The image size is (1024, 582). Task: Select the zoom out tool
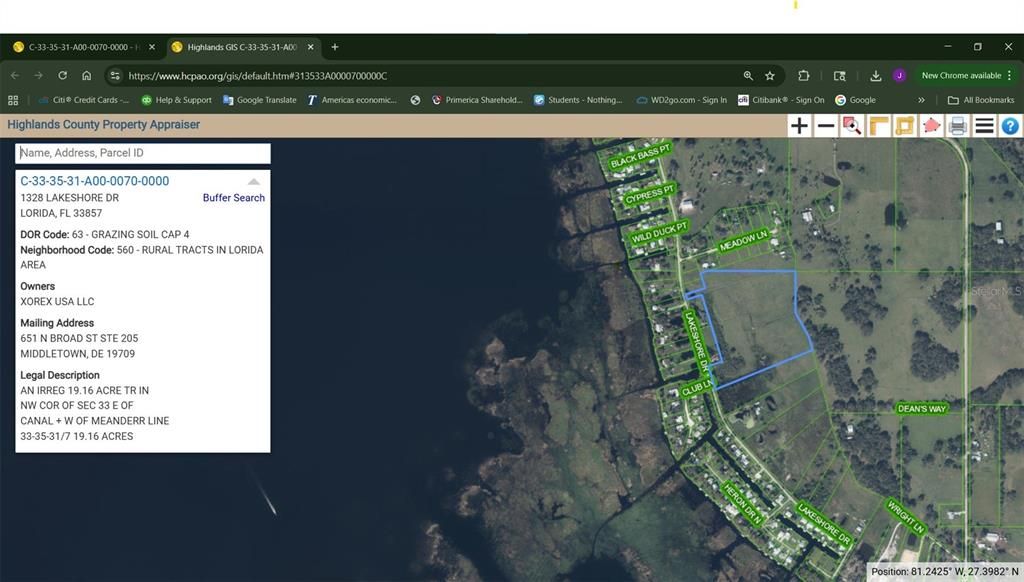point(826,125)
